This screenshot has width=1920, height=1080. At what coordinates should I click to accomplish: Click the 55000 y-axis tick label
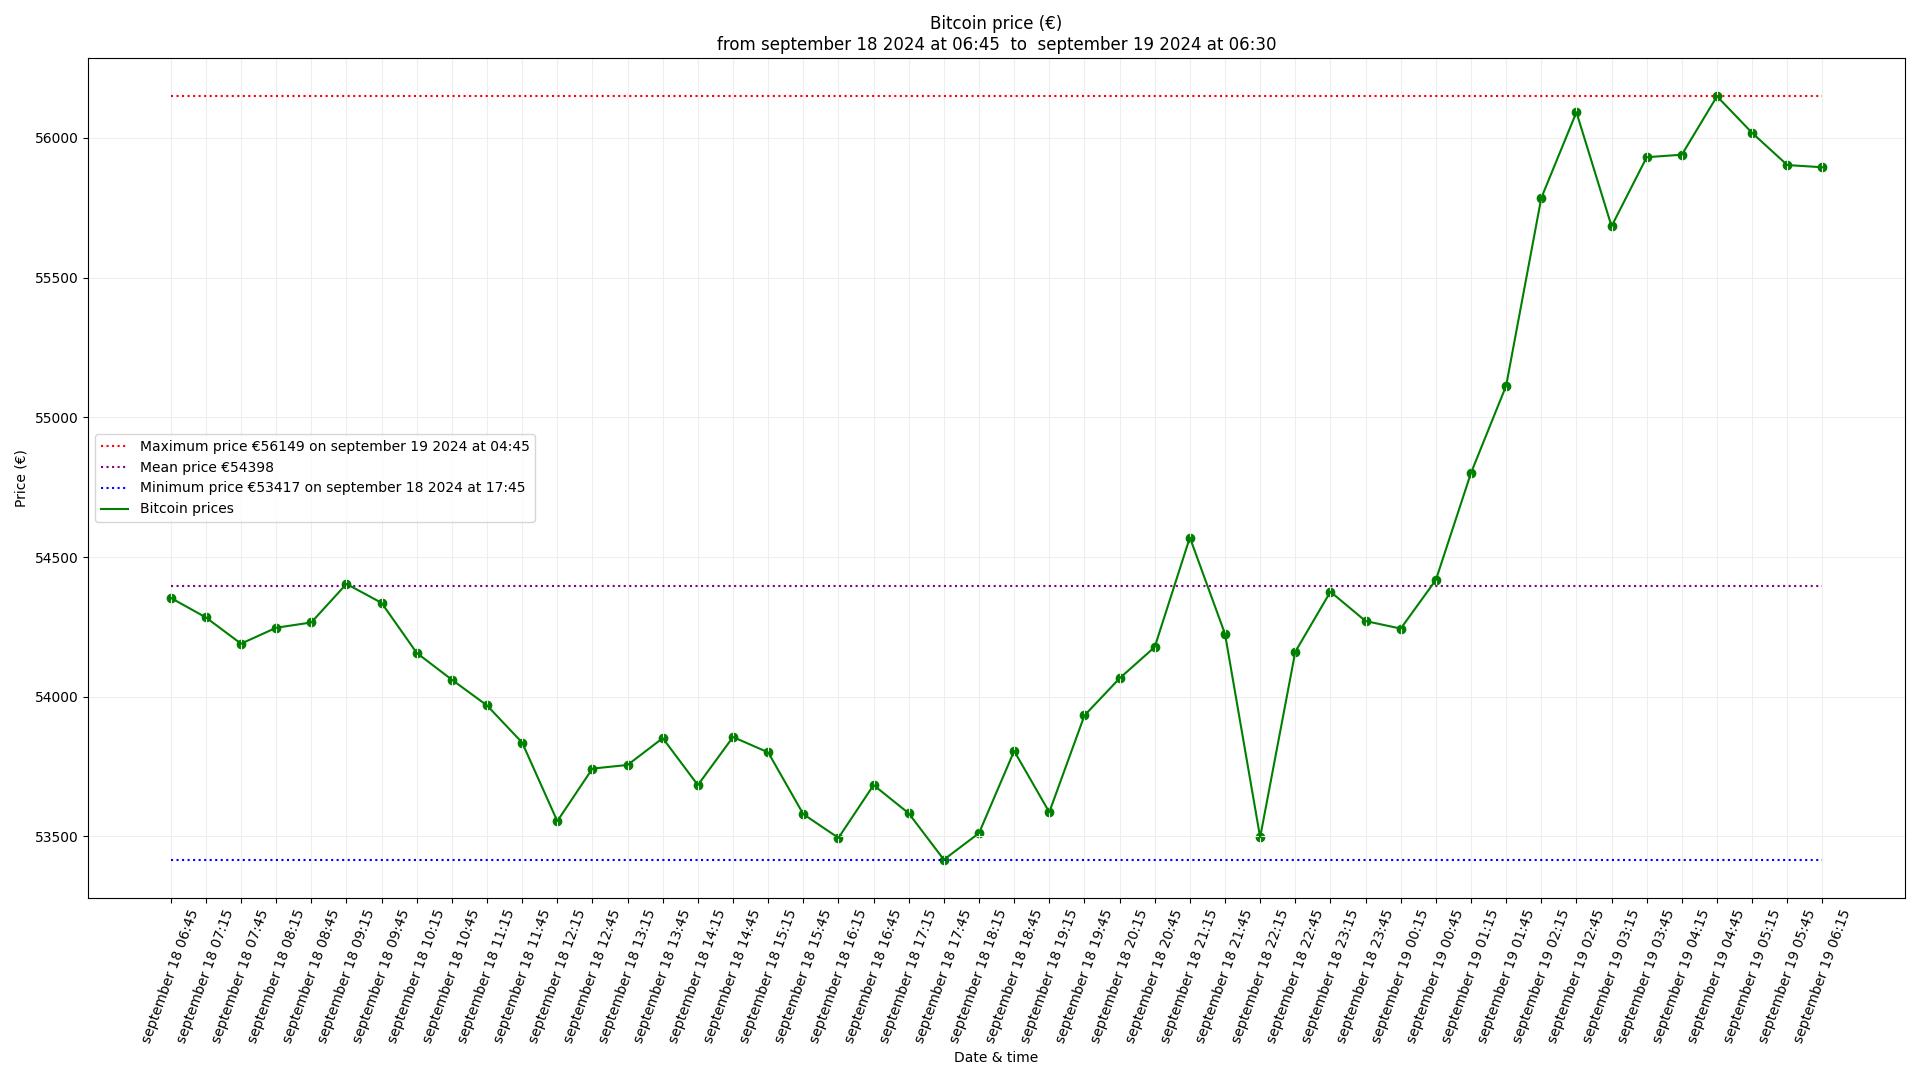(x=56, y=418)
